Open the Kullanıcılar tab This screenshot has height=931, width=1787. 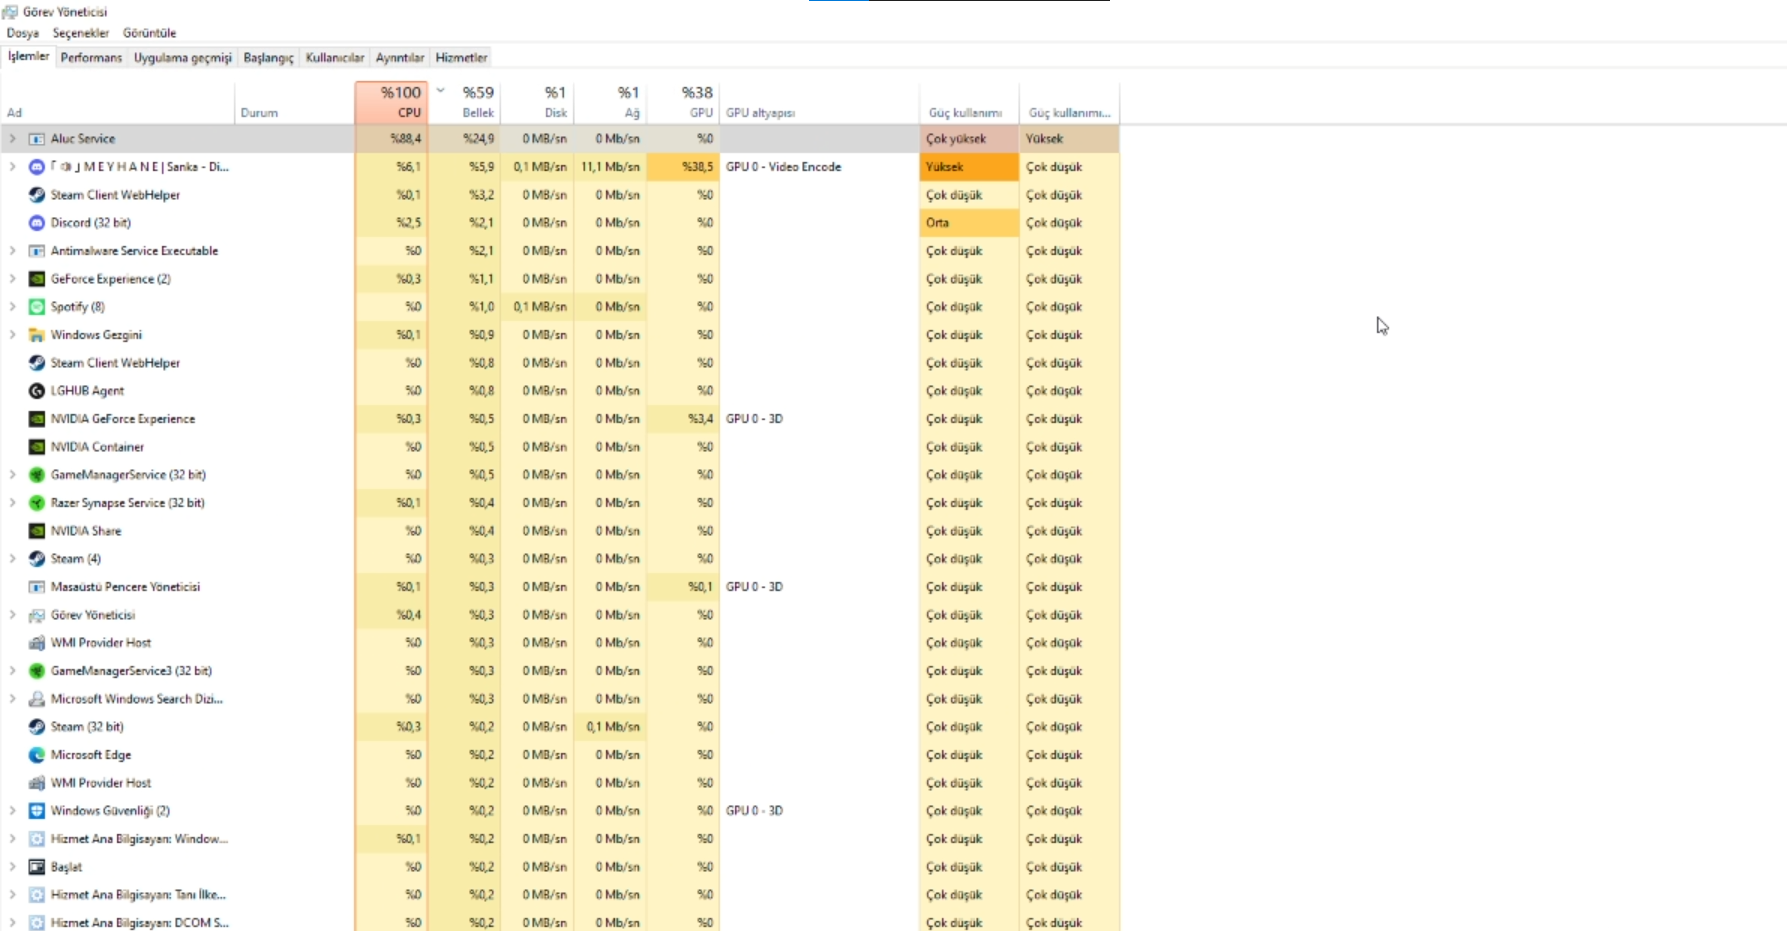335,58
